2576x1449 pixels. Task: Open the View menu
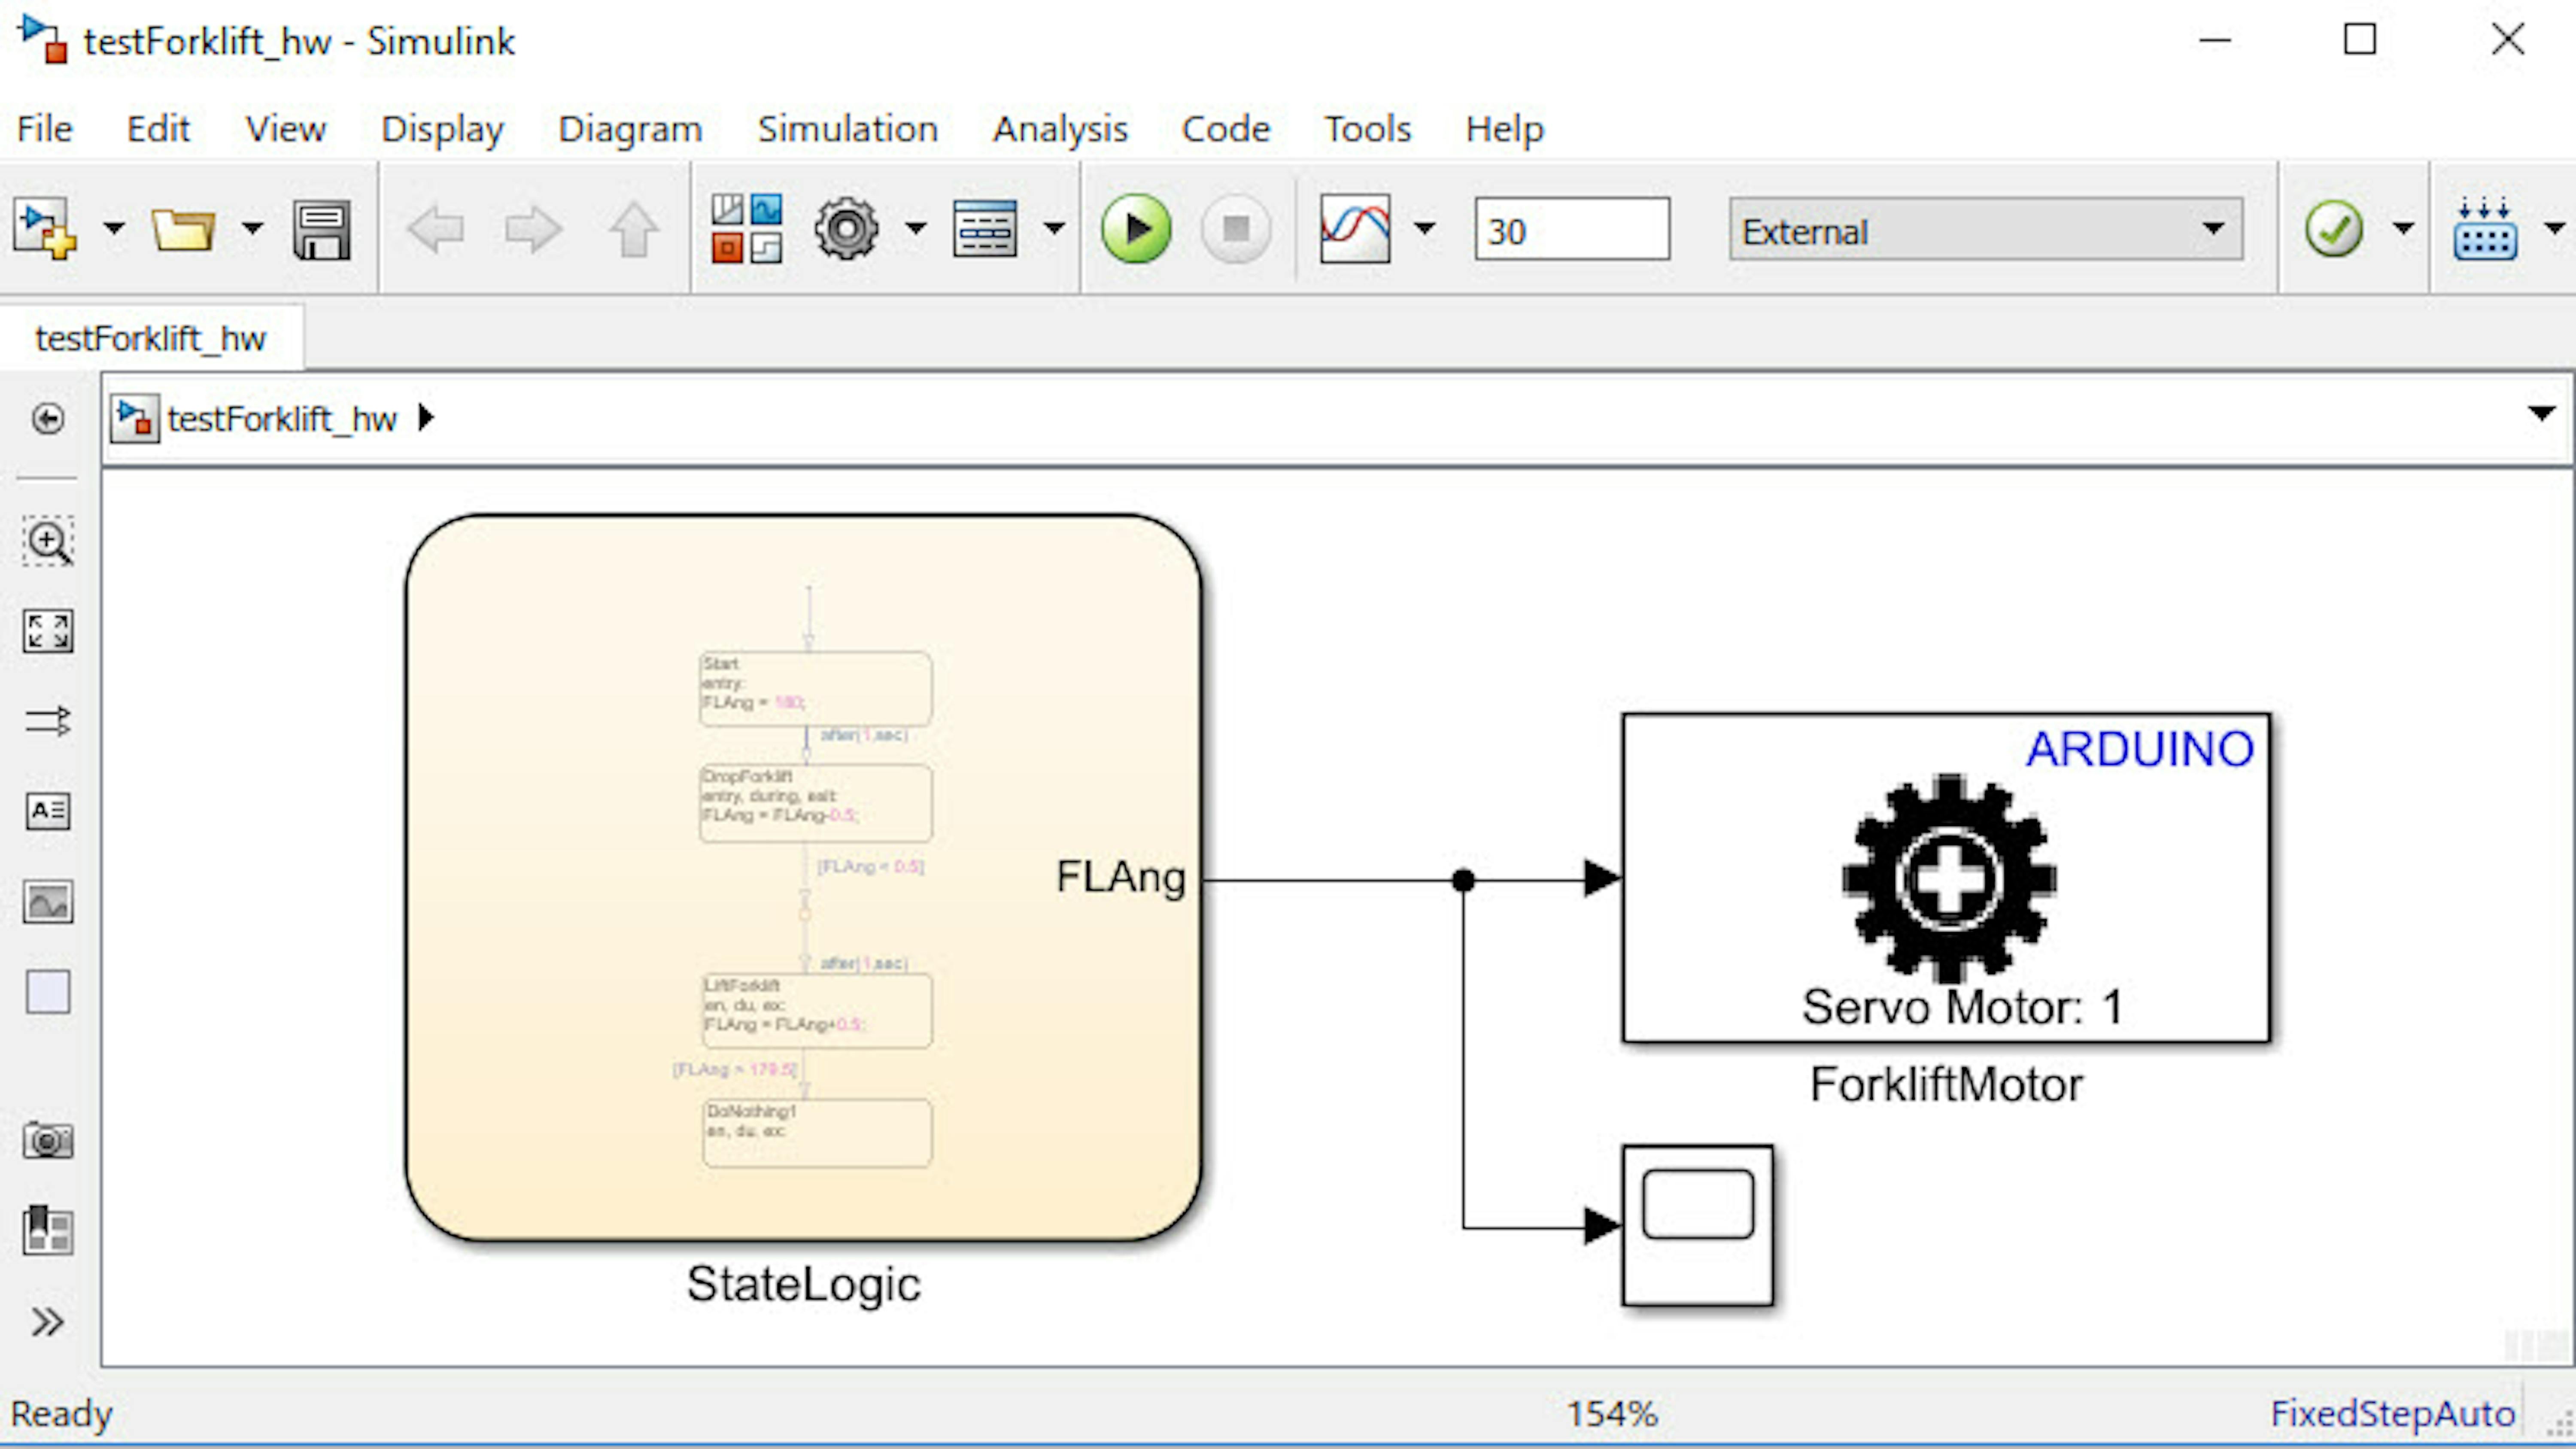click(285, 129)
